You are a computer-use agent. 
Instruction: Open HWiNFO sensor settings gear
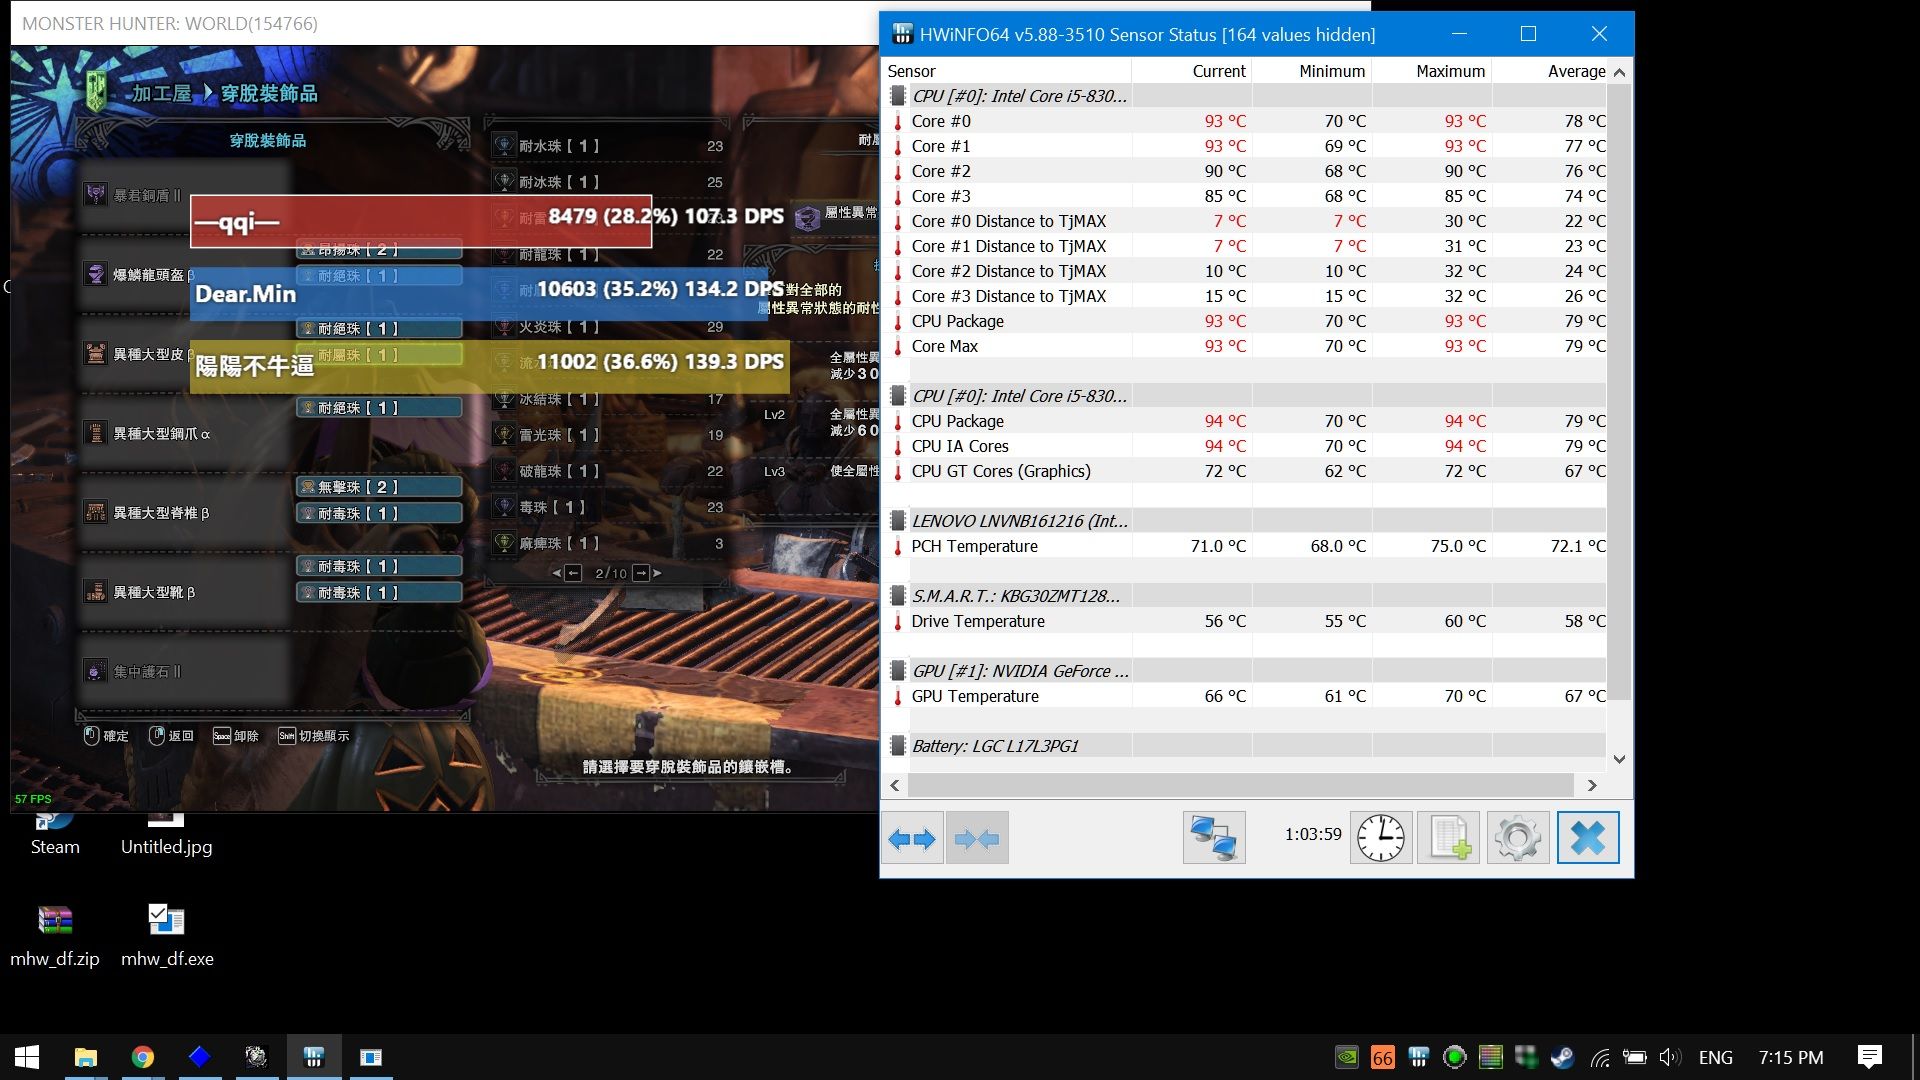(x=1517, y=838)
